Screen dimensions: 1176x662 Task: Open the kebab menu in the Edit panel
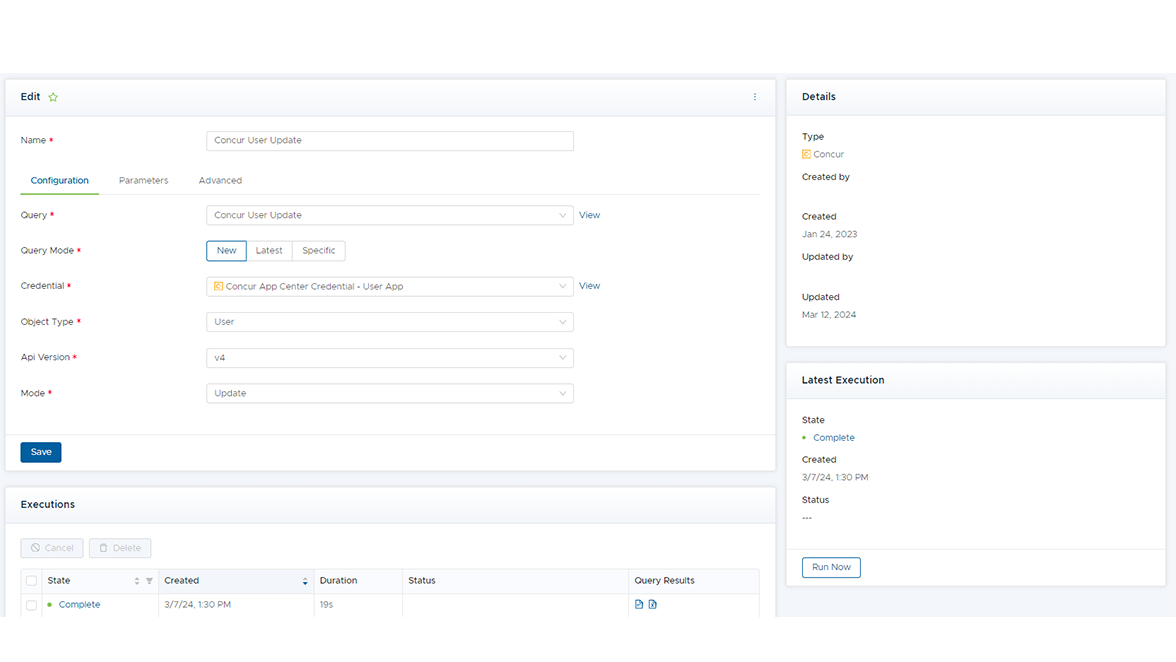click(x=755, y=97)
